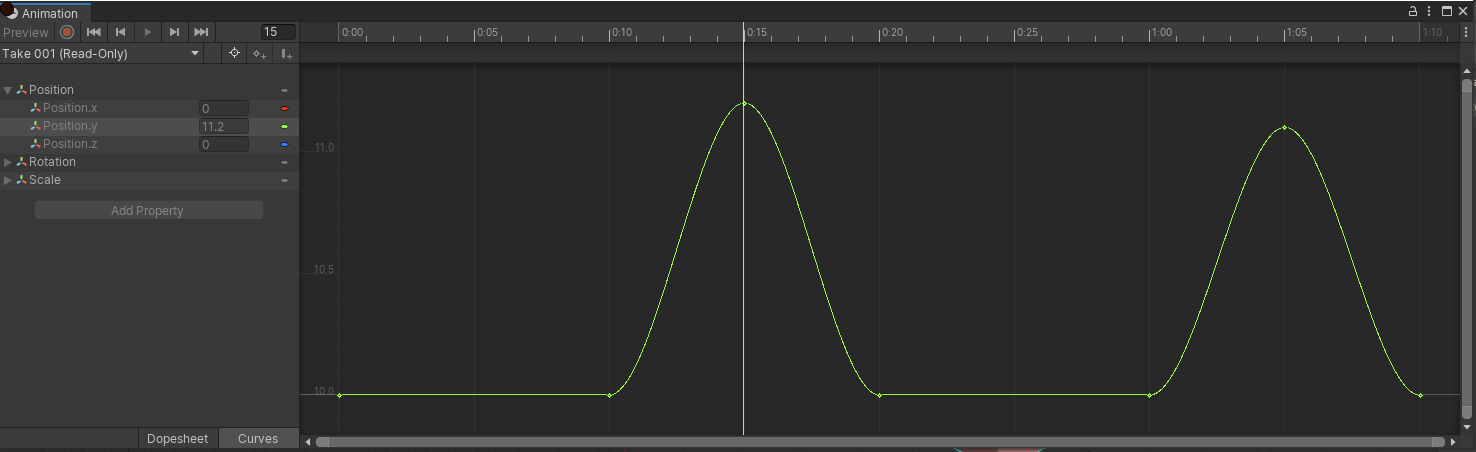The width and height of the screenshot is (1476, 452).
Task: Expand the Scale property group
Action: click(x=8, y=180)
